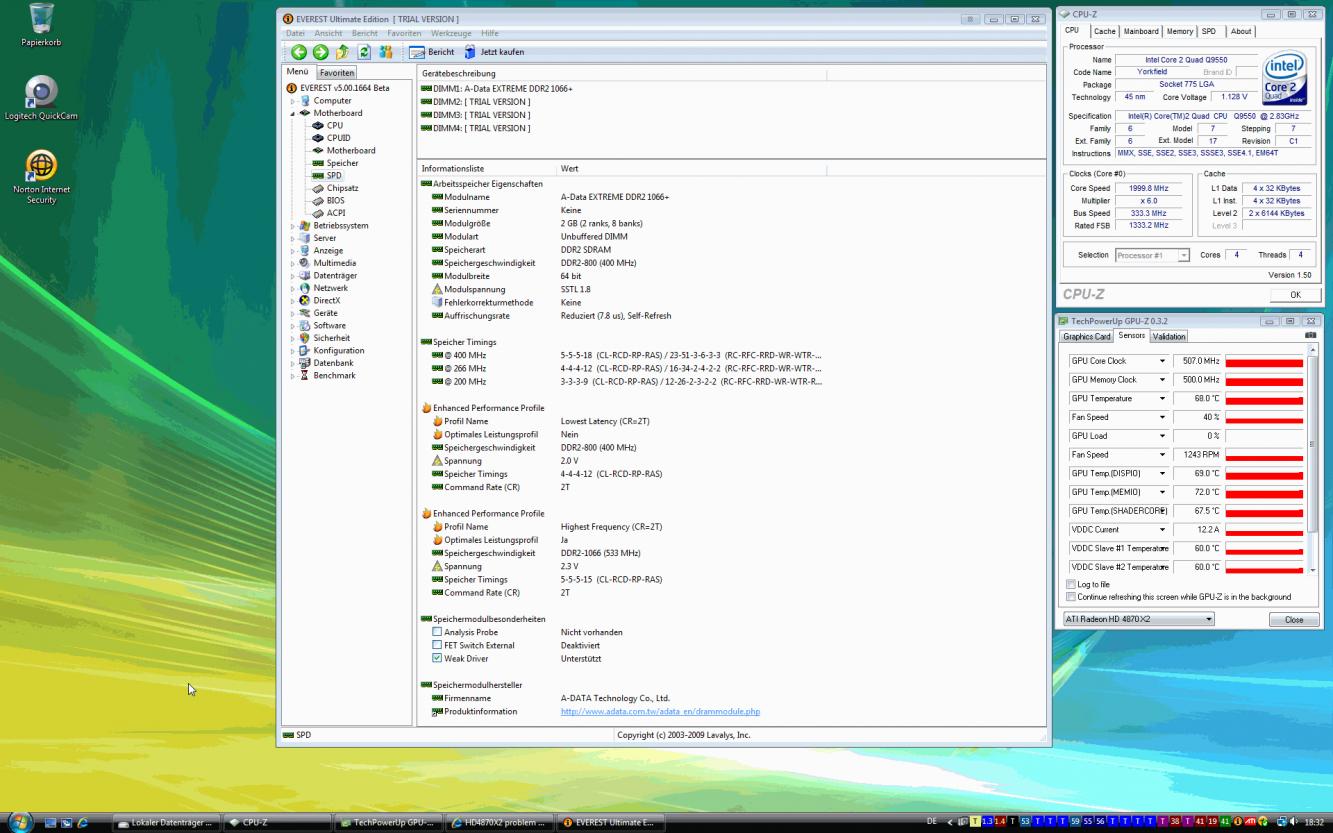Click the DIMM1 A-Data memory module entry

[x=497, y=89]
